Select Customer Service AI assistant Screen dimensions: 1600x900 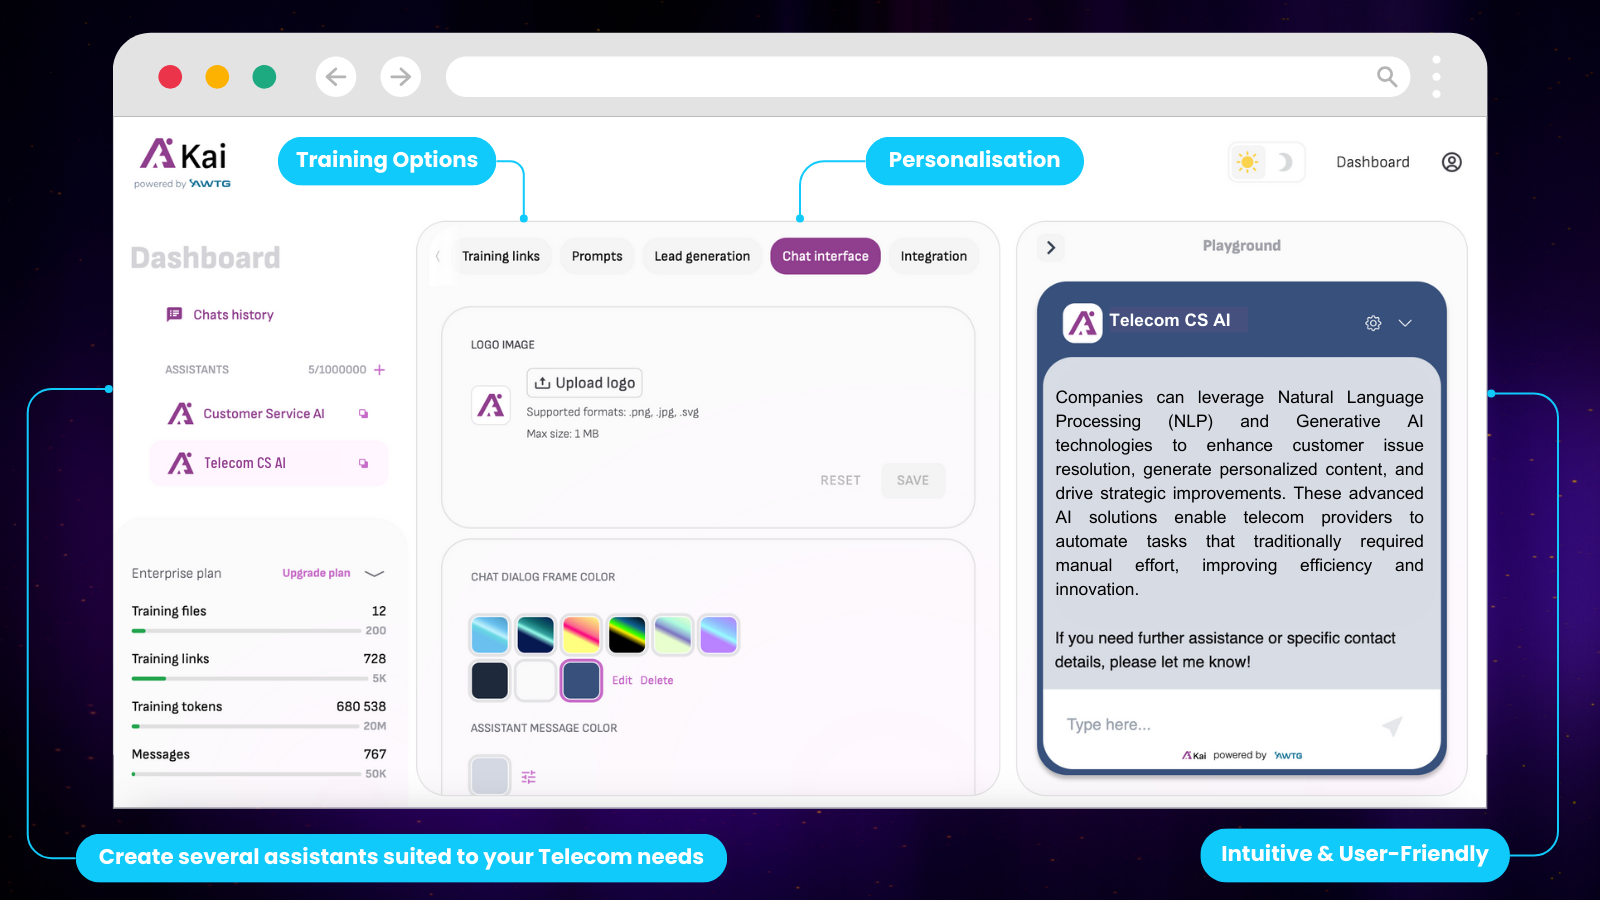(x=263, y=414)
